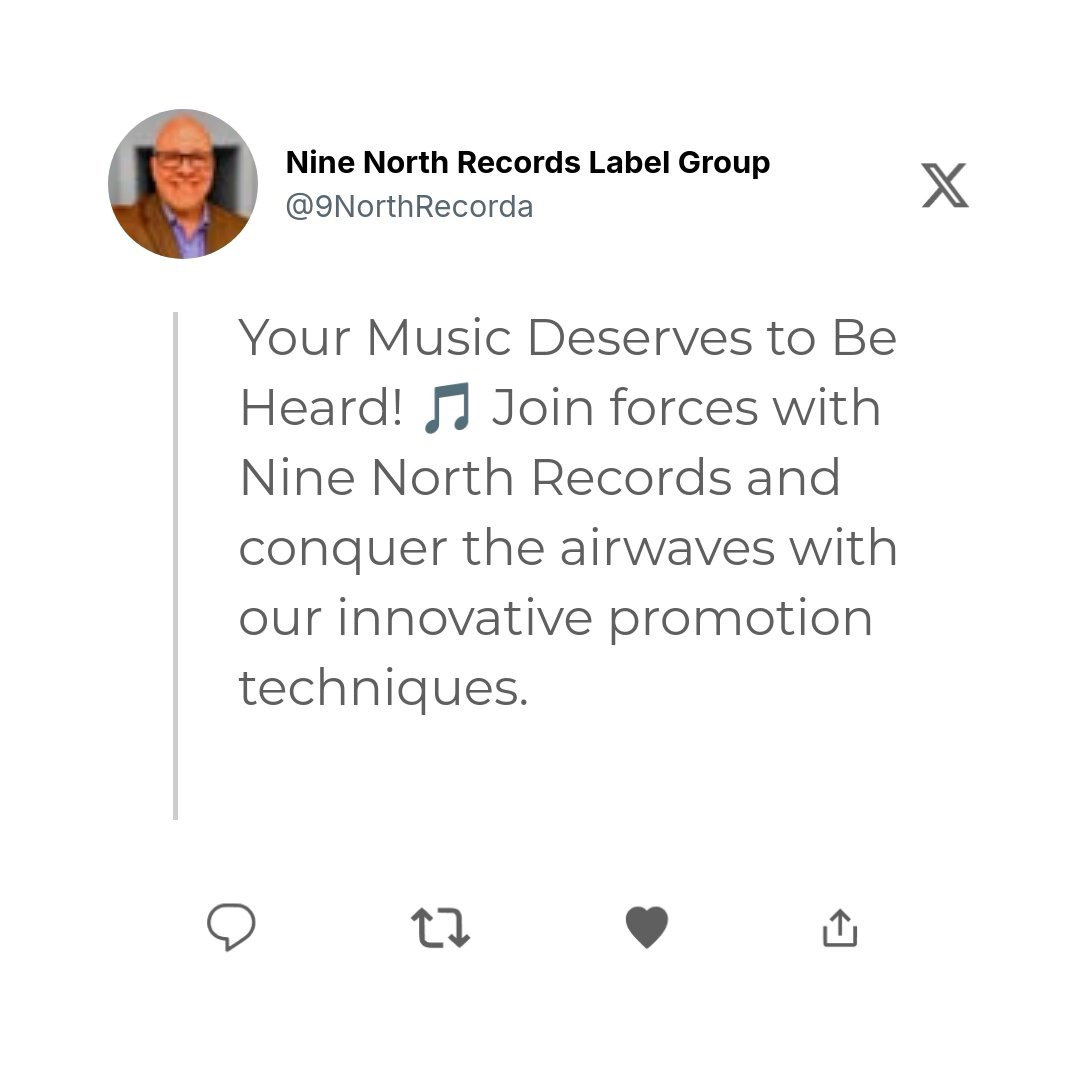
Task: Select the line 'Your Music Deserves to Be'
Action: coord(568,338)
